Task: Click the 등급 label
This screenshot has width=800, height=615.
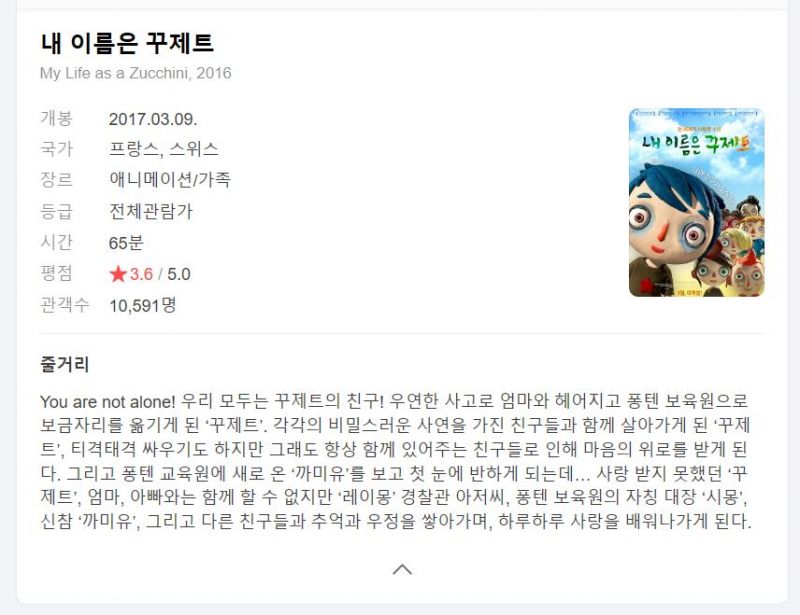Action: click(57, 211)
